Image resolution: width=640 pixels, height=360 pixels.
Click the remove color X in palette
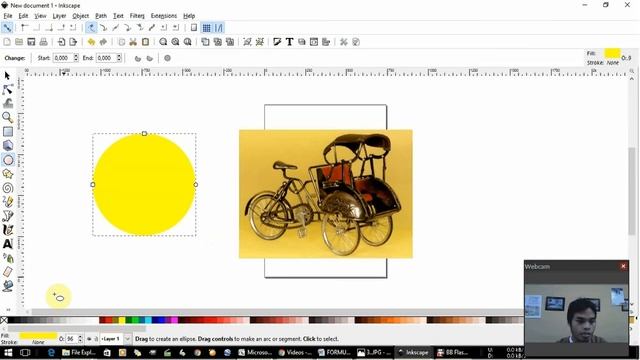point(4,320)
